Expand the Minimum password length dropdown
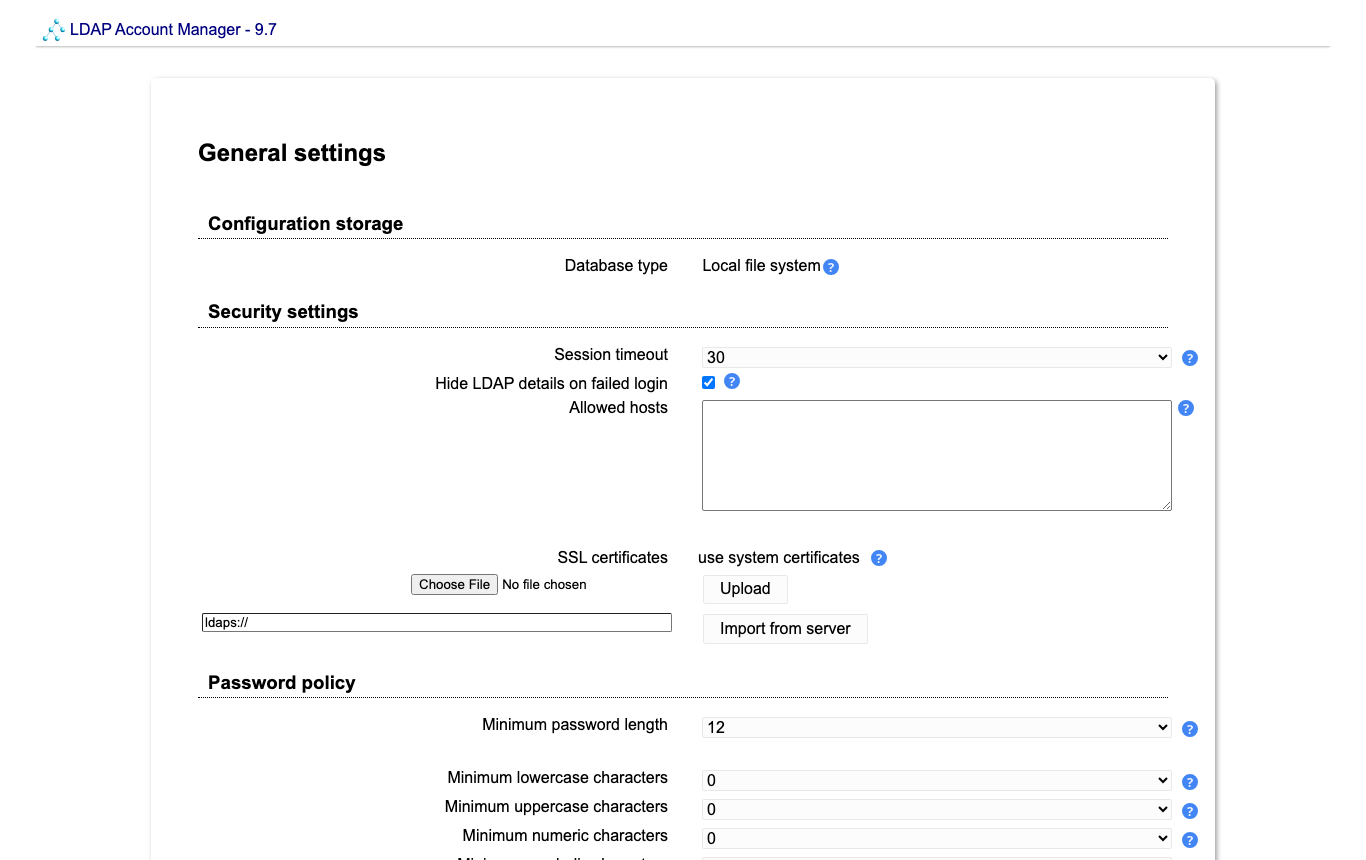The width and height of the screenshot is (1366, 860). [x=937, y=728]
